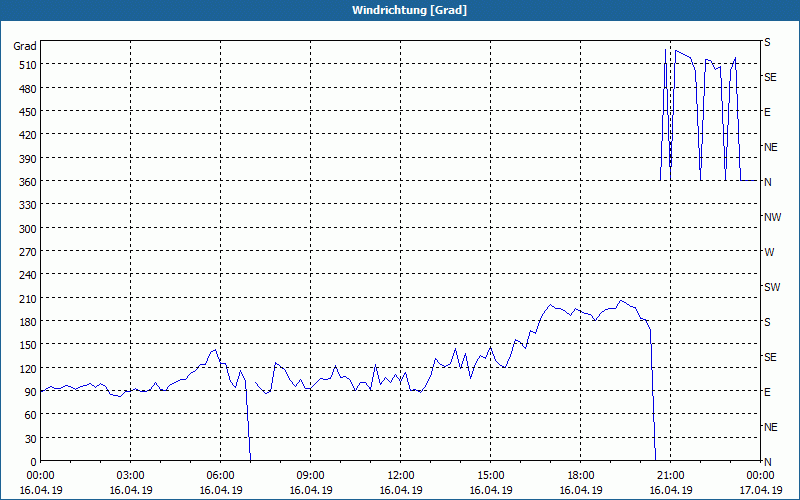This screenshot has width=800, height=500.
Task: Select the 12:00 time label
Action: (x=401, y=476)
